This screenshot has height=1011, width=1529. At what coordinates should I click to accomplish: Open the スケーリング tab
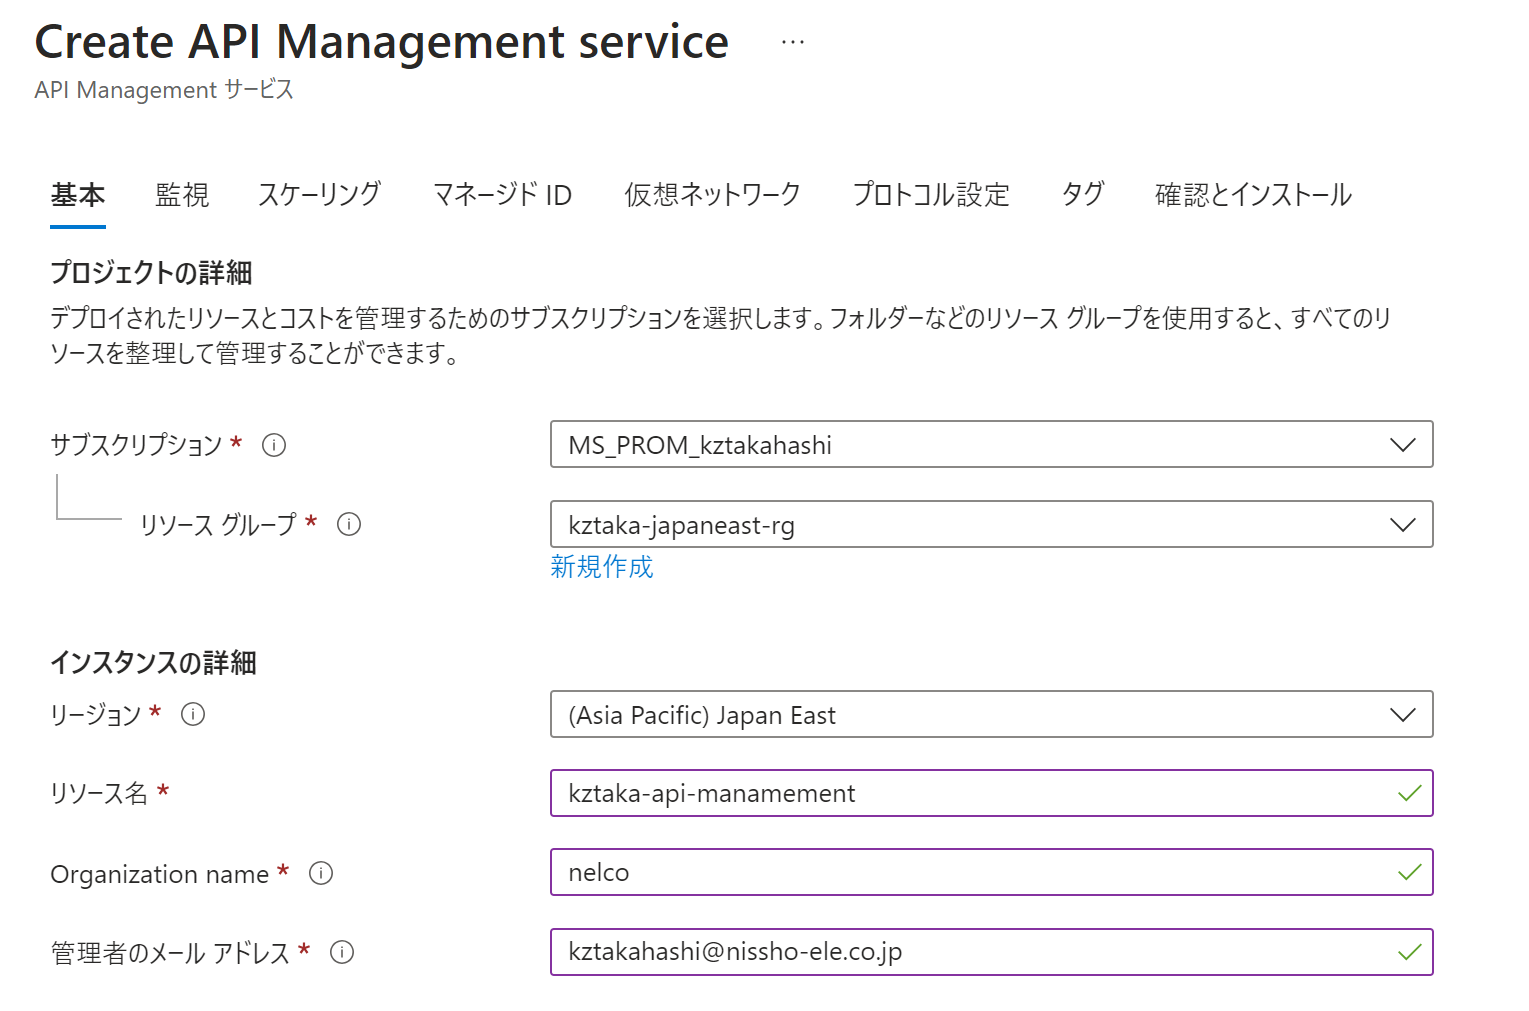click(x=319, y=194)
